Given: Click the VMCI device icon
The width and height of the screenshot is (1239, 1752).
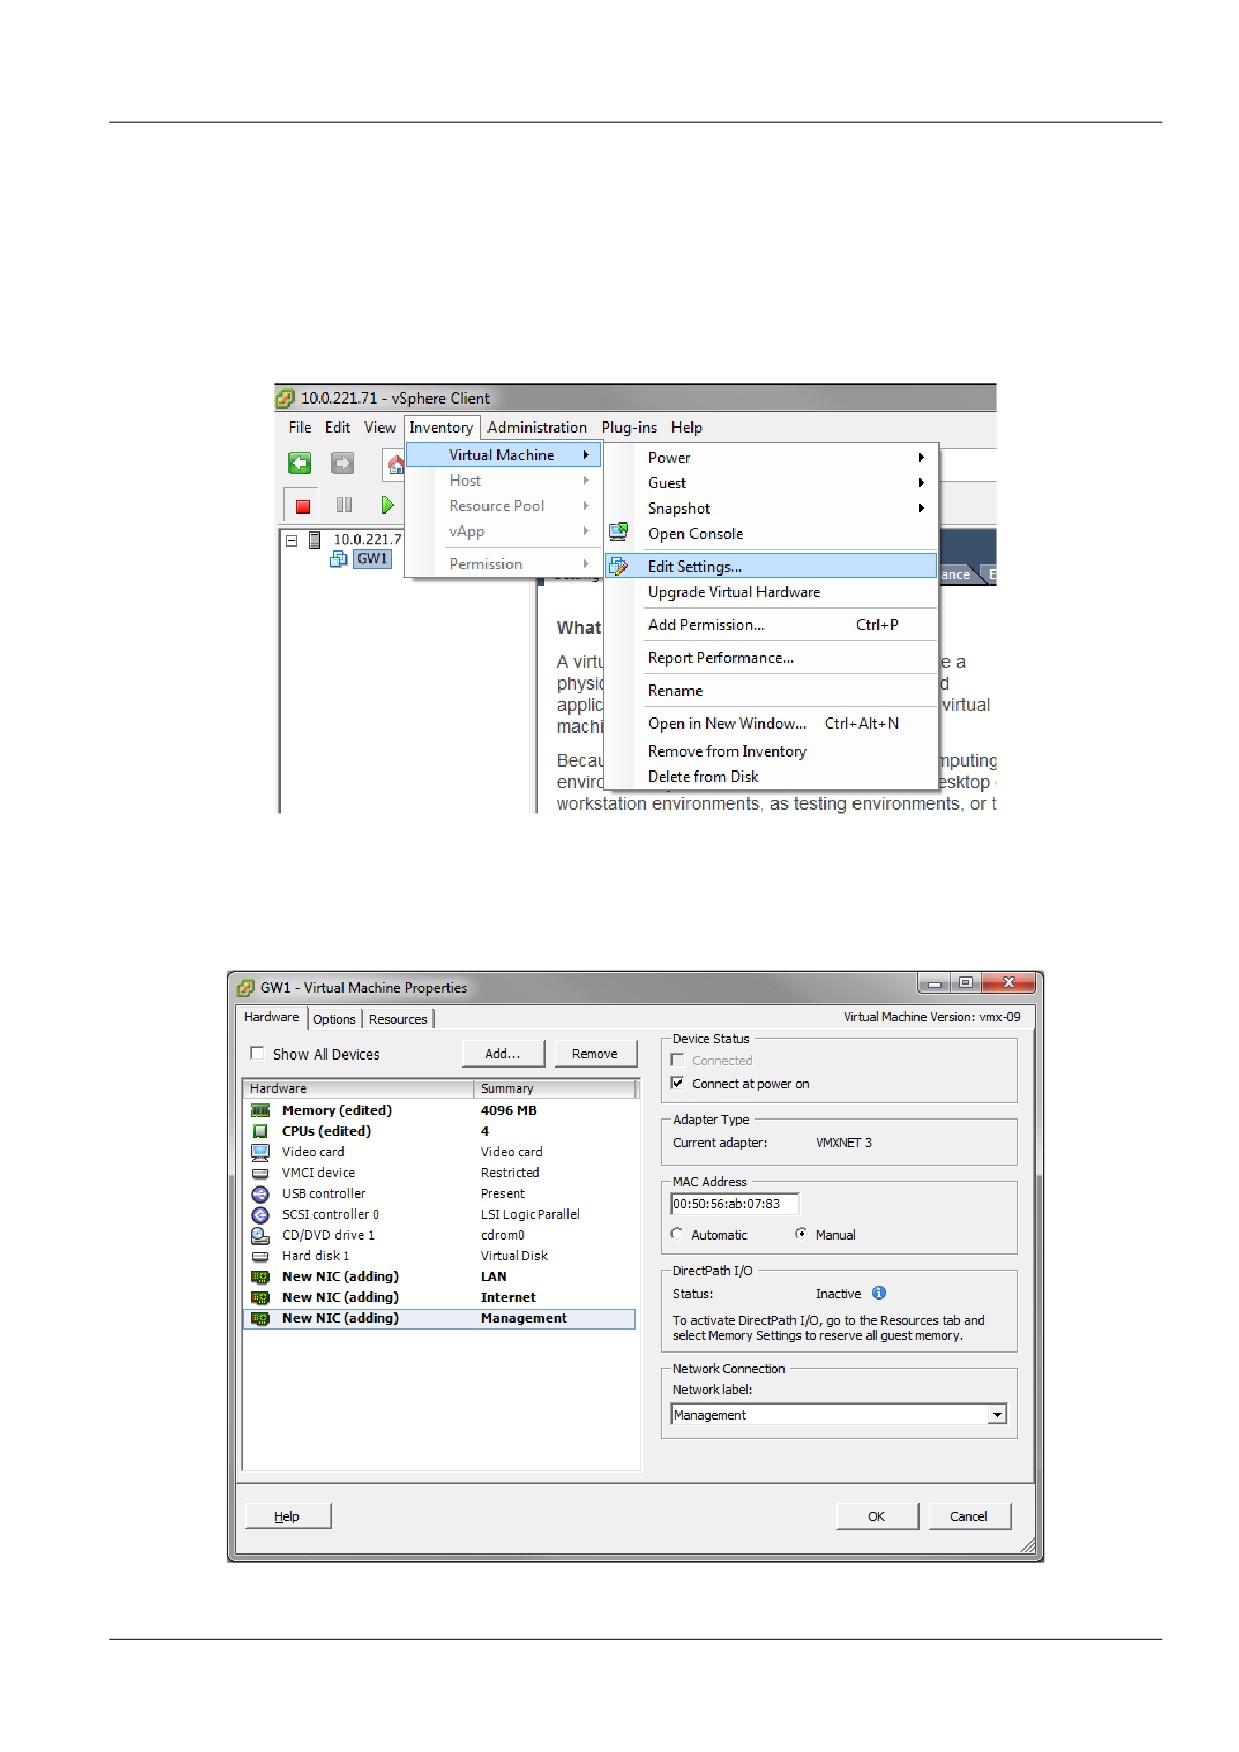Looking at the screenshot, I should pos(260,1173).
